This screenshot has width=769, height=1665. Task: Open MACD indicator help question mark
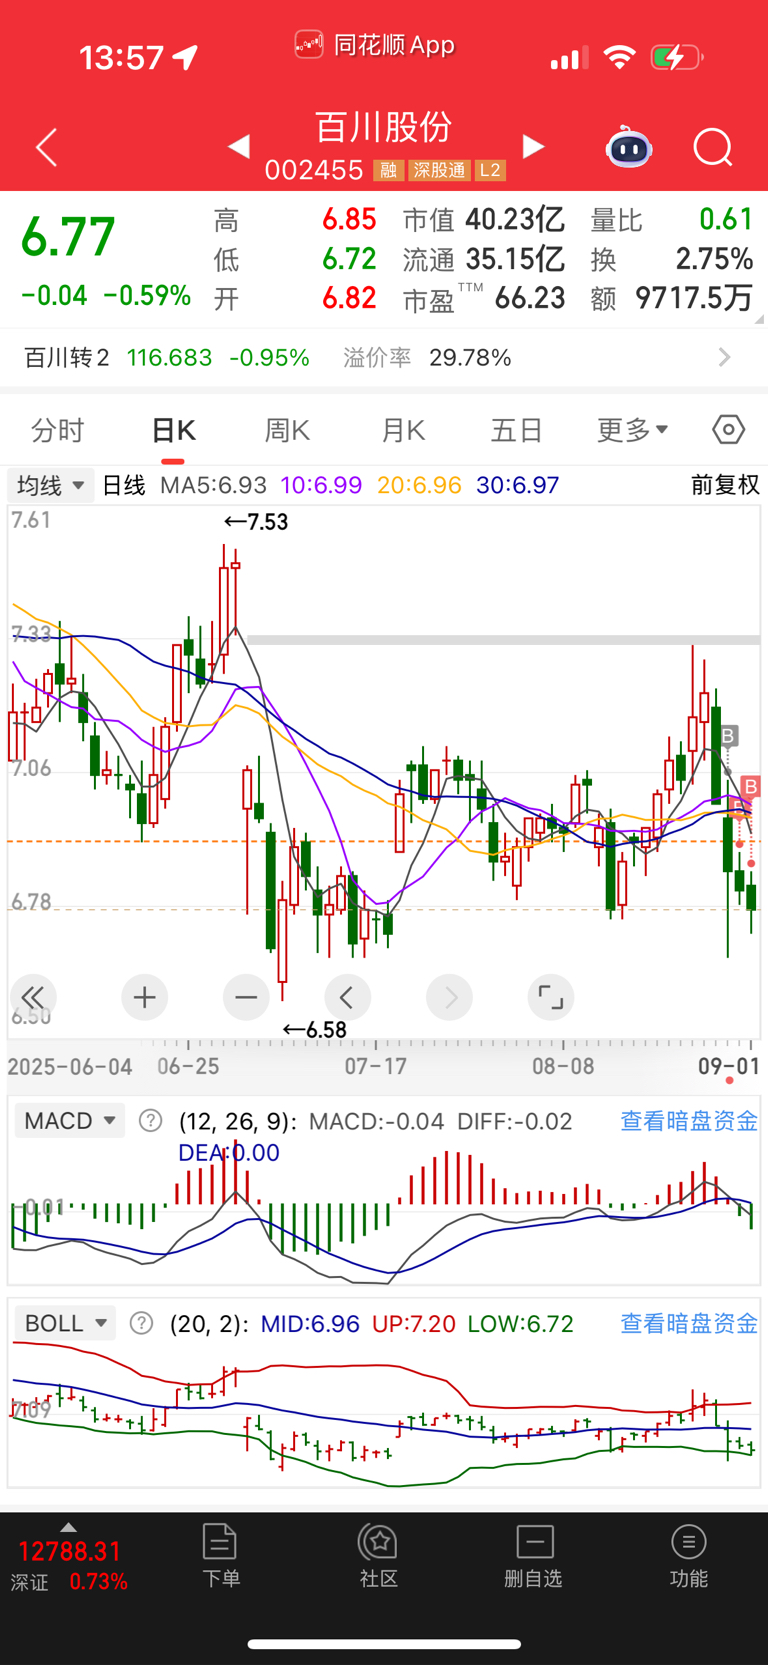point(150,1121)
